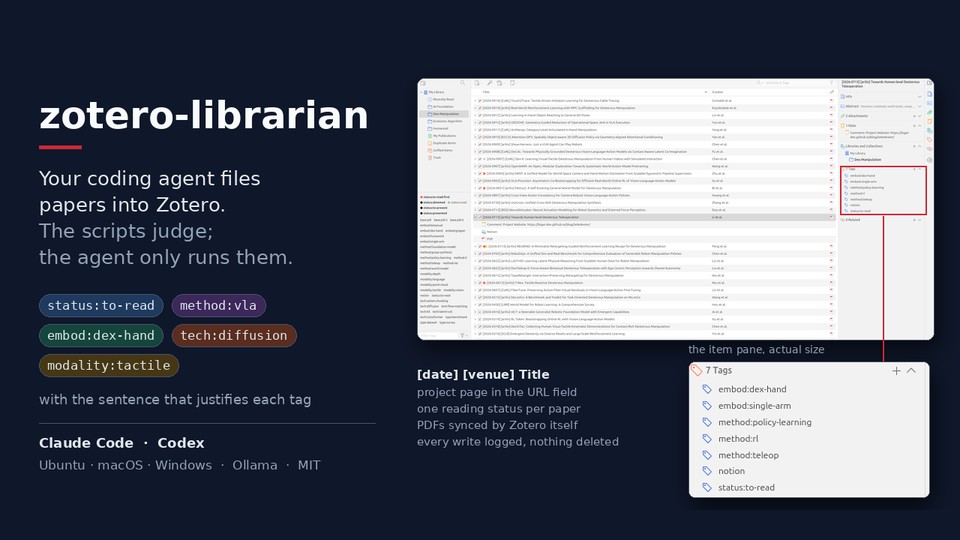The image size is (960, 540).
Task: Open Duplicate Items in the sidebar
Action: [x=444, y=143]
